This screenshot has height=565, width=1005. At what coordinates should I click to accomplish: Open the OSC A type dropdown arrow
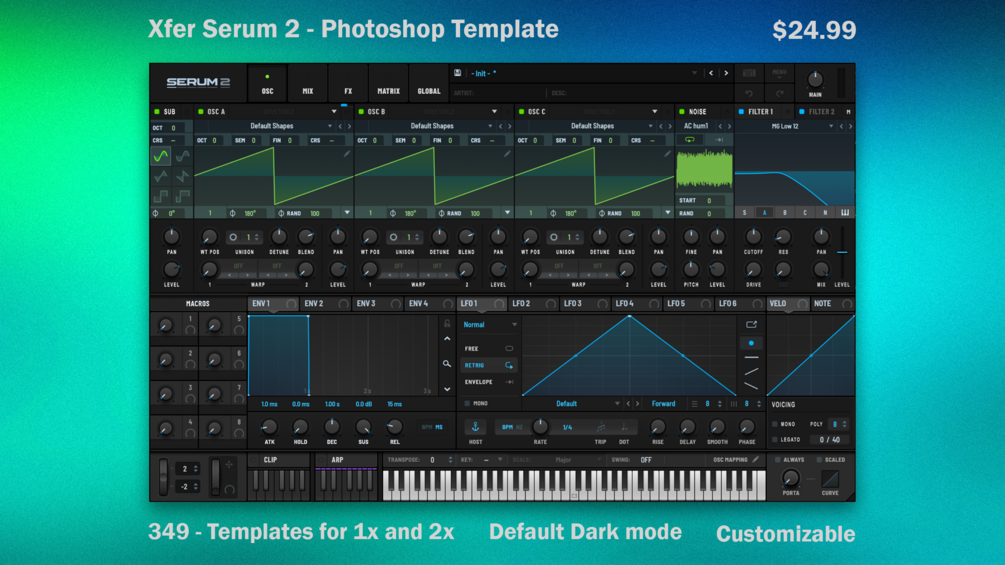pyautogui.click(x=334, y=111)
